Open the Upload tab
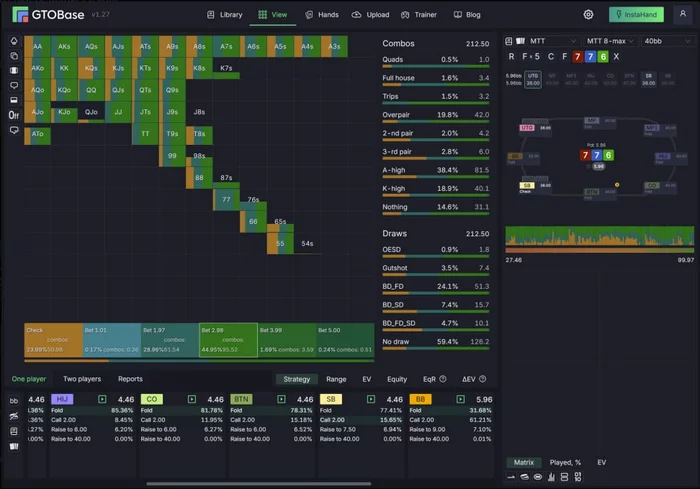The image size is (700, 489). 371,15
